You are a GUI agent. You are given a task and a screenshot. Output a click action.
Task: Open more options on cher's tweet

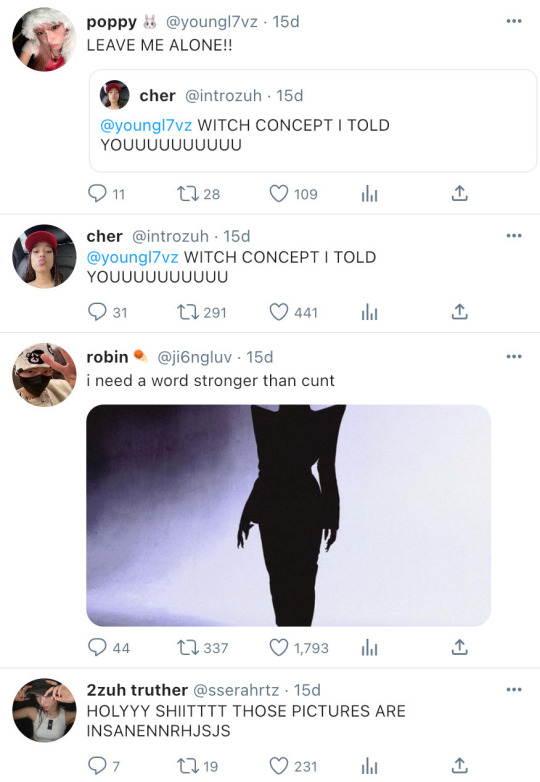[514, 235]
